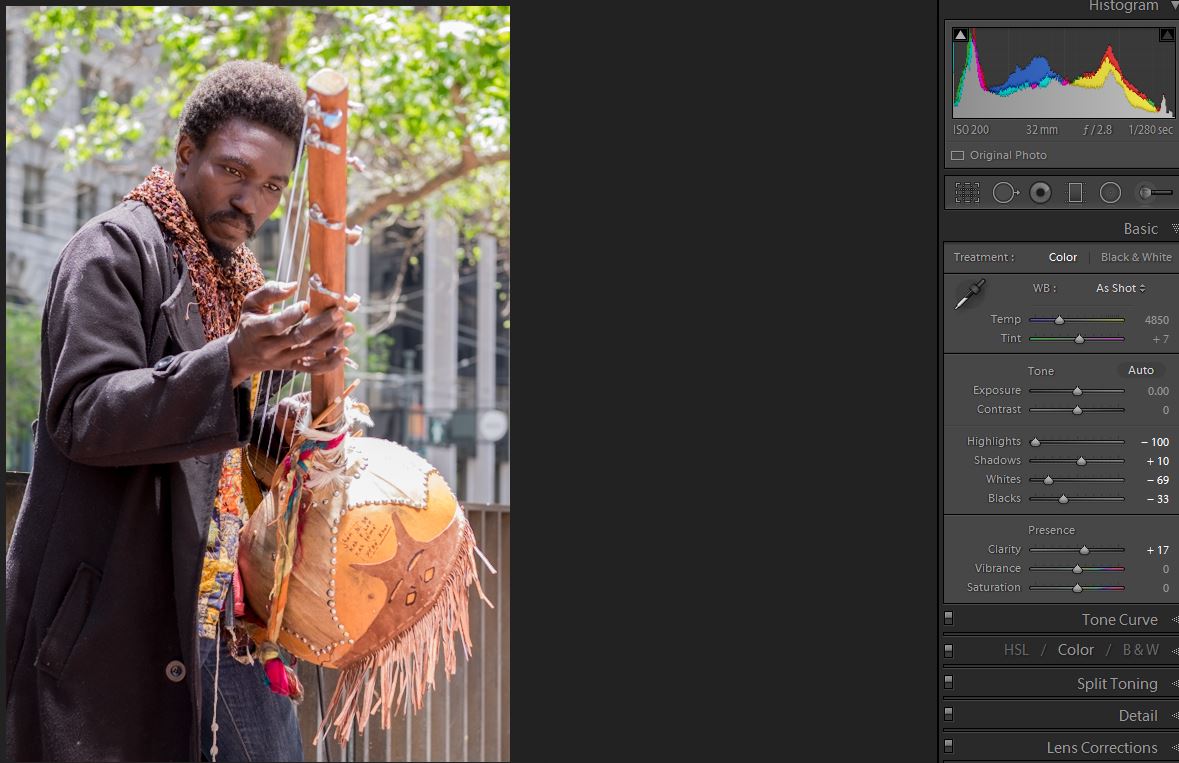
Task: Open the WB As Shot dropdown
Action: 1120,288
